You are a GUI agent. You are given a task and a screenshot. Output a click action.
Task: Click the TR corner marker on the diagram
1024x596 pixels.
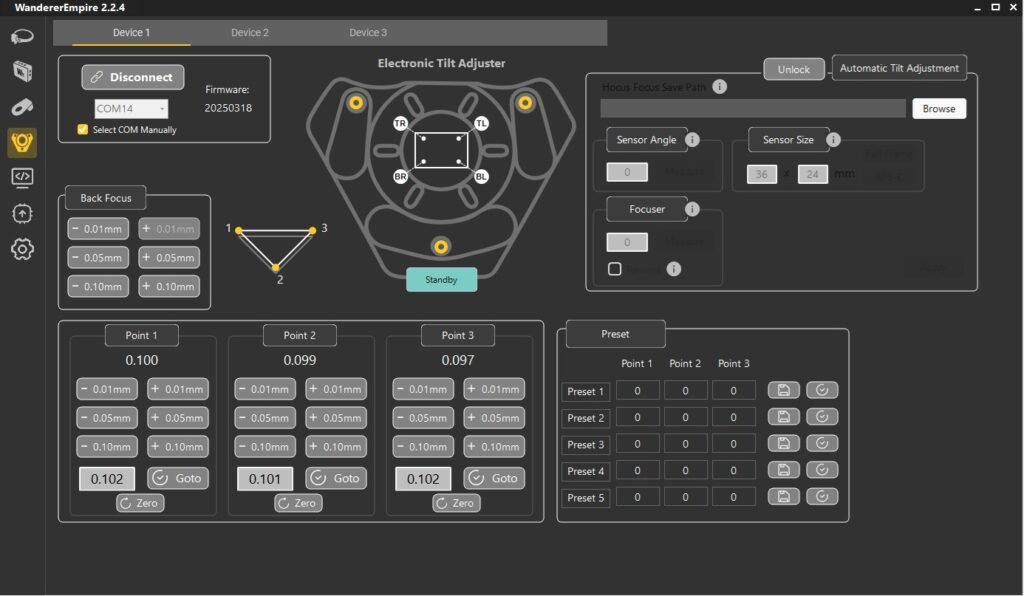point(400,123)
